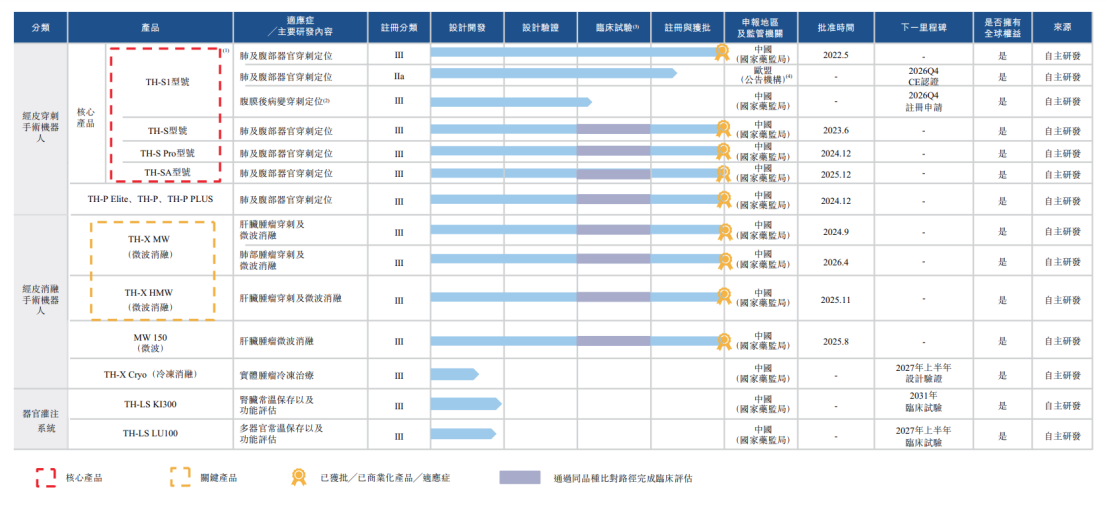Image resolution: width=1109 pixels, height=506 pixels.
Task: Click the 2025.8 approval date cell
Action: click(x=836, y=342)
